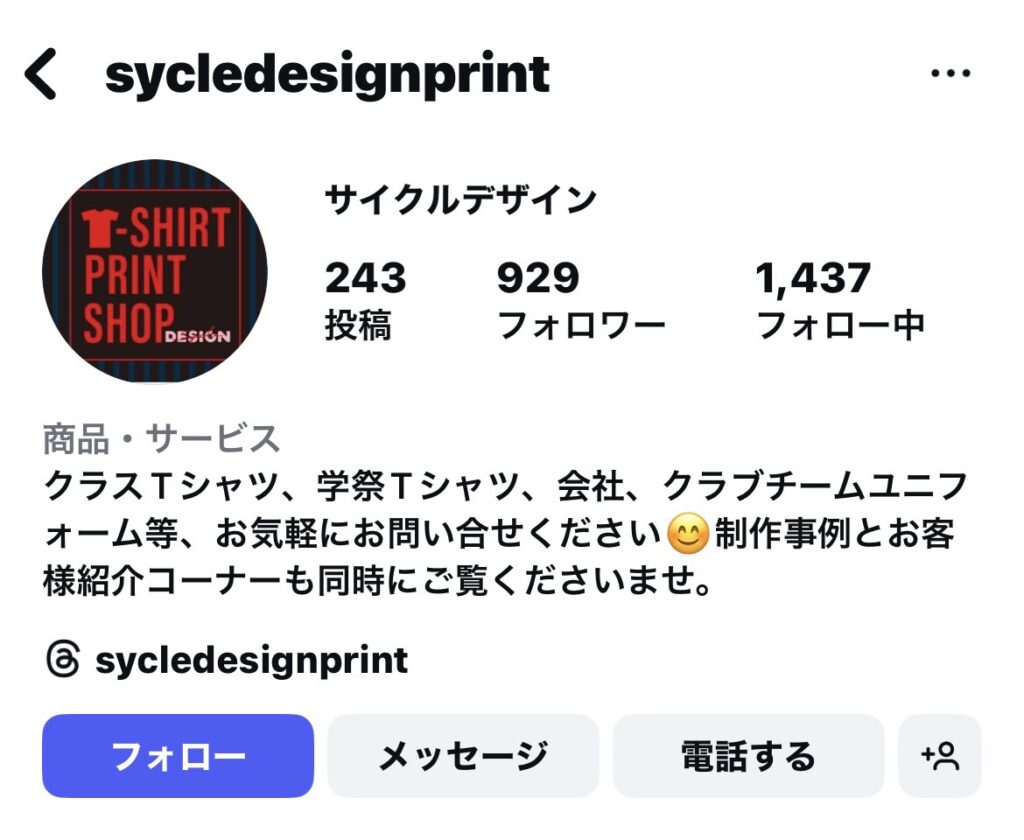Tap the add-person suggestions icon button
Screen dimensions: 1024x840
pos(940,756)
